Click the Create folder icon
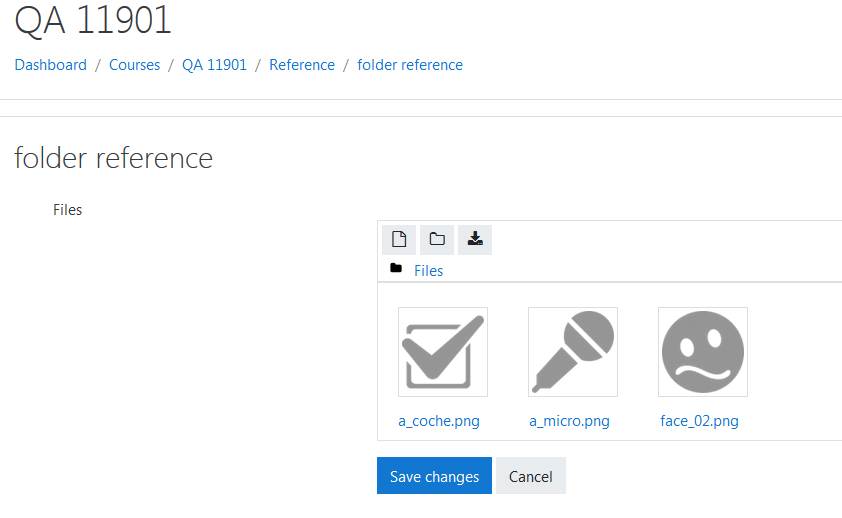This screenshot has height=518, width=842. (437, 239)
